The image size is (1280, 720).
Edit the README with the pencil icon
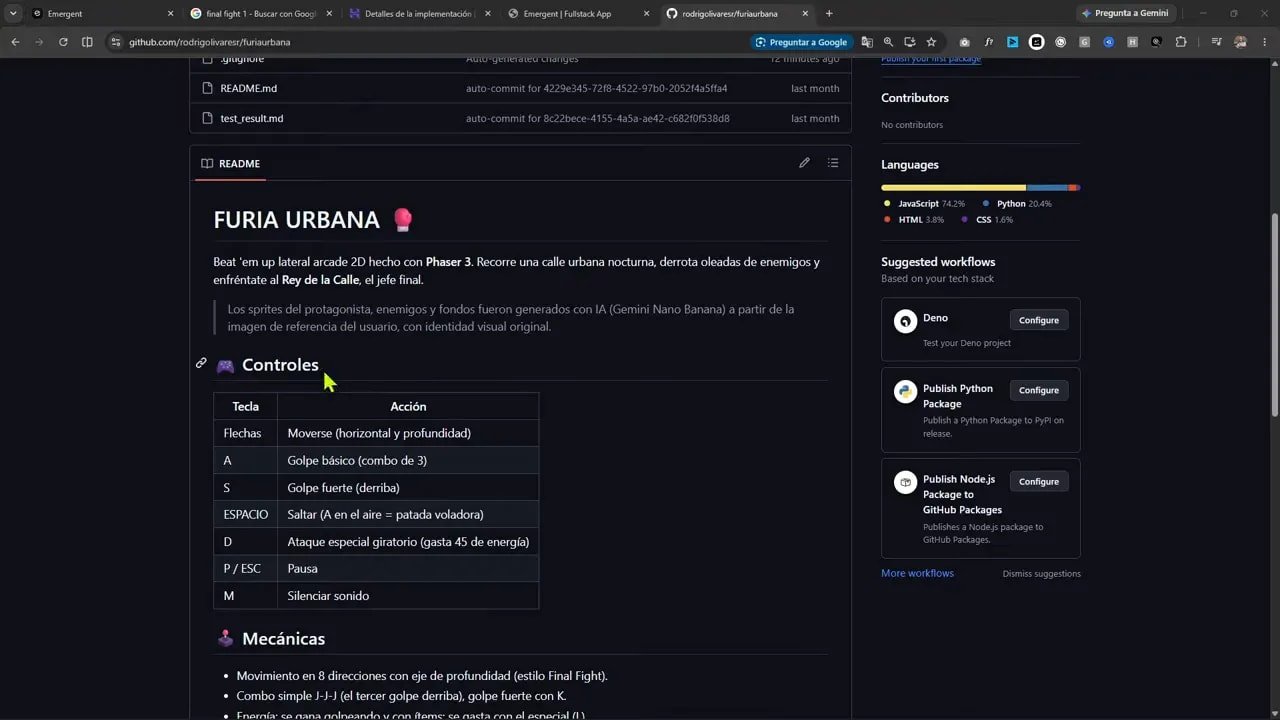[x=804, y=163]
